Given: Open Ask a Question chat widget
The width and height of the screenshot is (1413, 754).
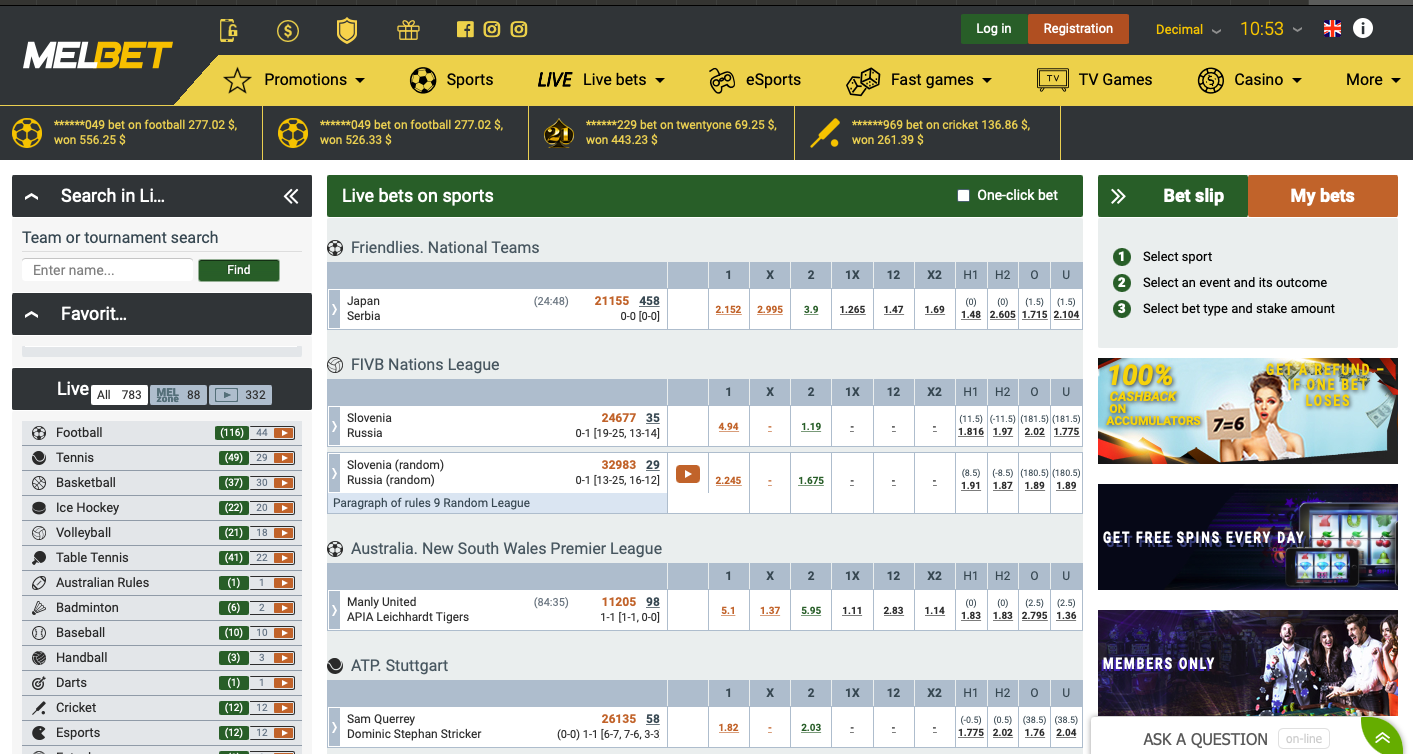Looking at the screenshot, I should click(1205, 739).
